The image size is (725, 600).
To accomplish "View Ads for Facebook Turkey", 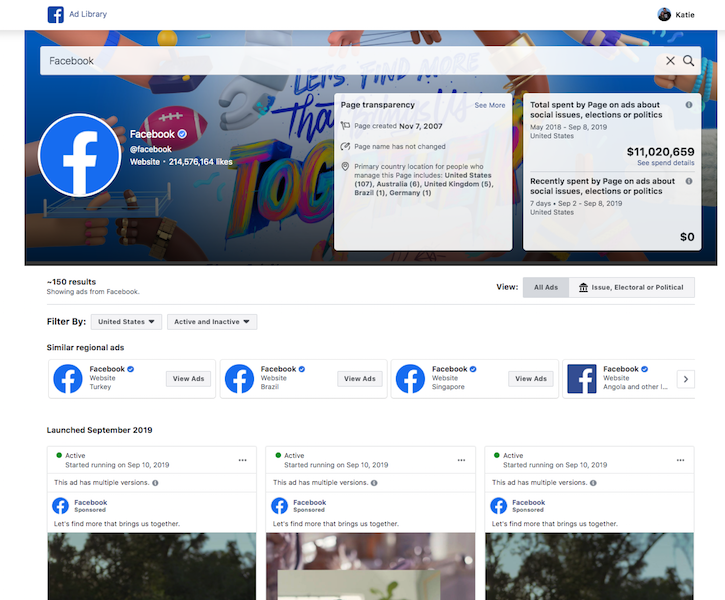I will click(188, 379).
